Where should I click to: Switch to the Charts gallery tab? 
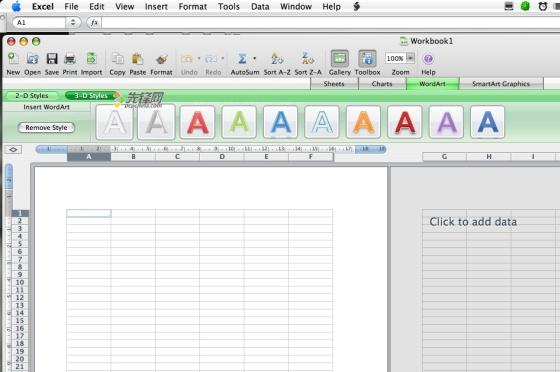[x=382, y=84]
